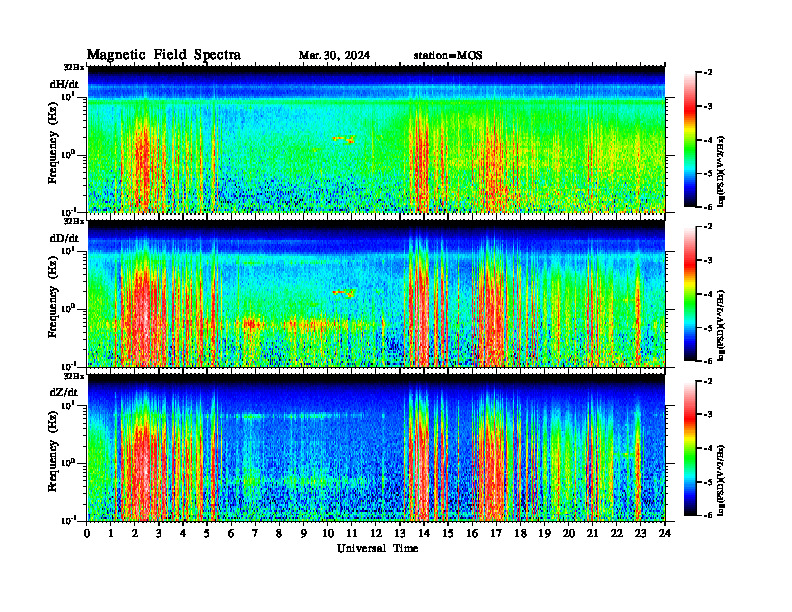
Task: Click the dH/dt panel label
Action: coord(64,84)
